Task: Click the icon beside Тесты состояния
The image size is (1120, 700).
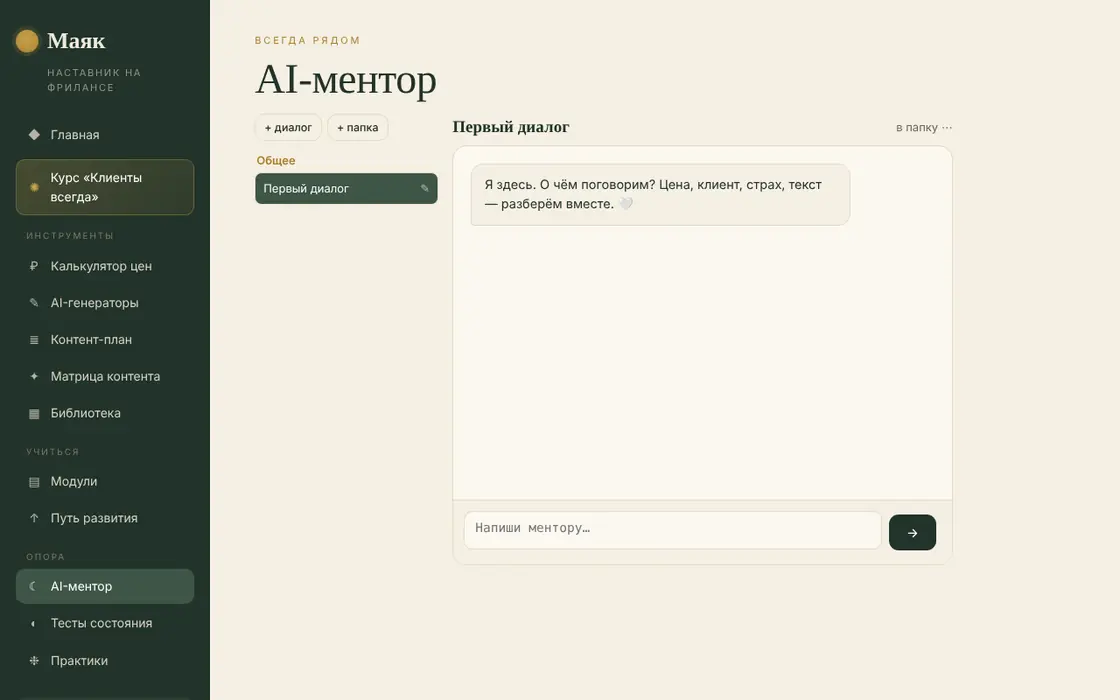Action: 34,624
